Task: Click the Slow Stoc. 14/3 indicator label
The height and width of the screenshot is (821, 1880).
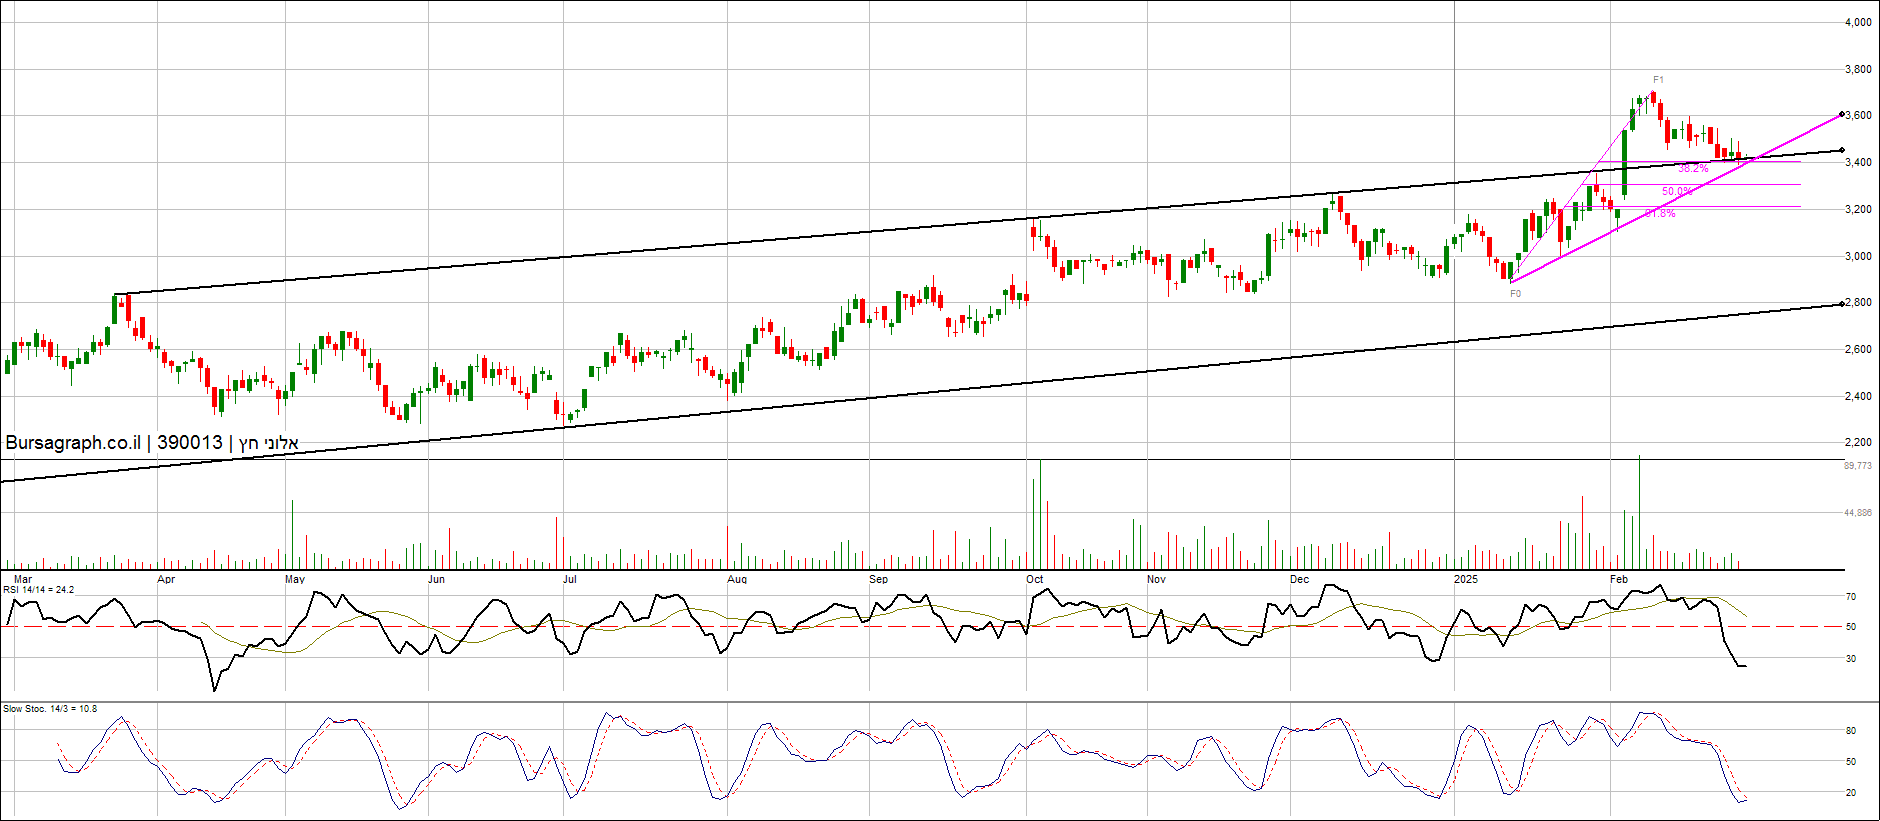Action: pos(50,709)
